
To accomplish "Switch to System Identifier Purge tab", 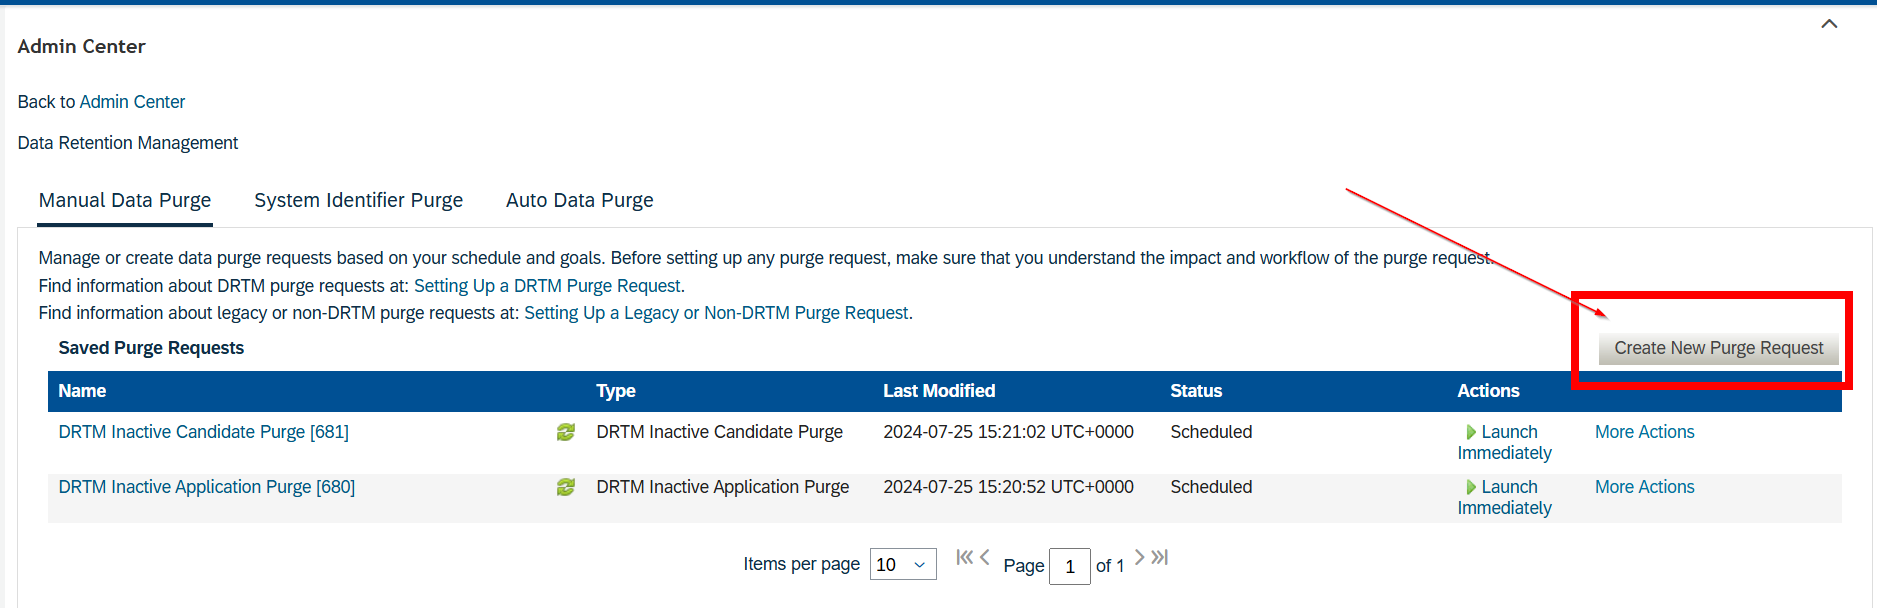I will (358, 200).
